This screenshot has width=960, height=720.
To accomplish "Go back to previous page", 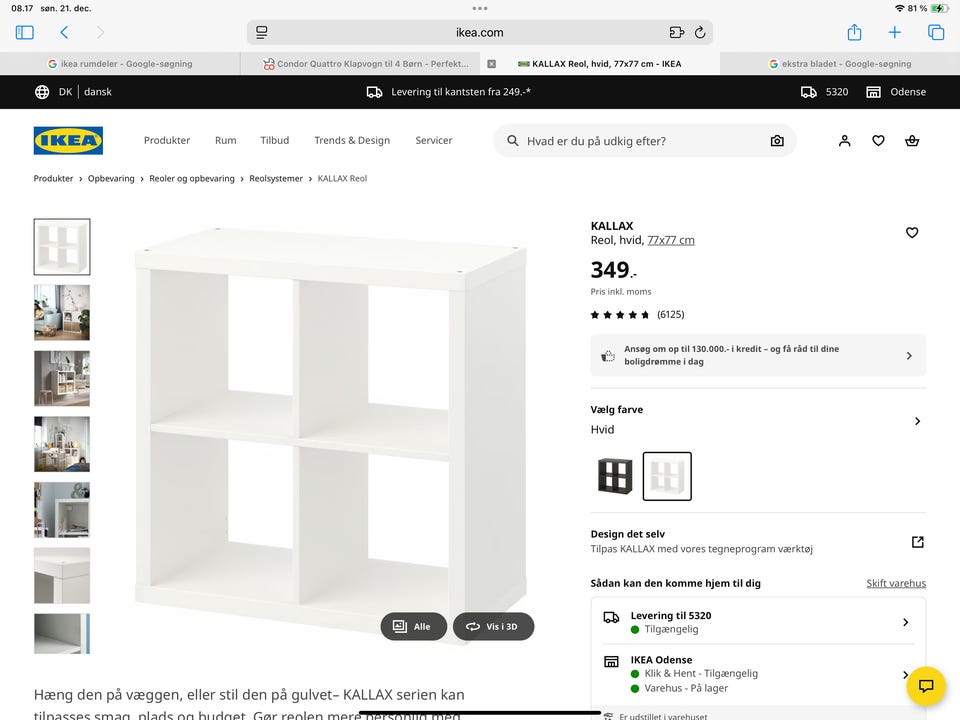I will 64,32.
